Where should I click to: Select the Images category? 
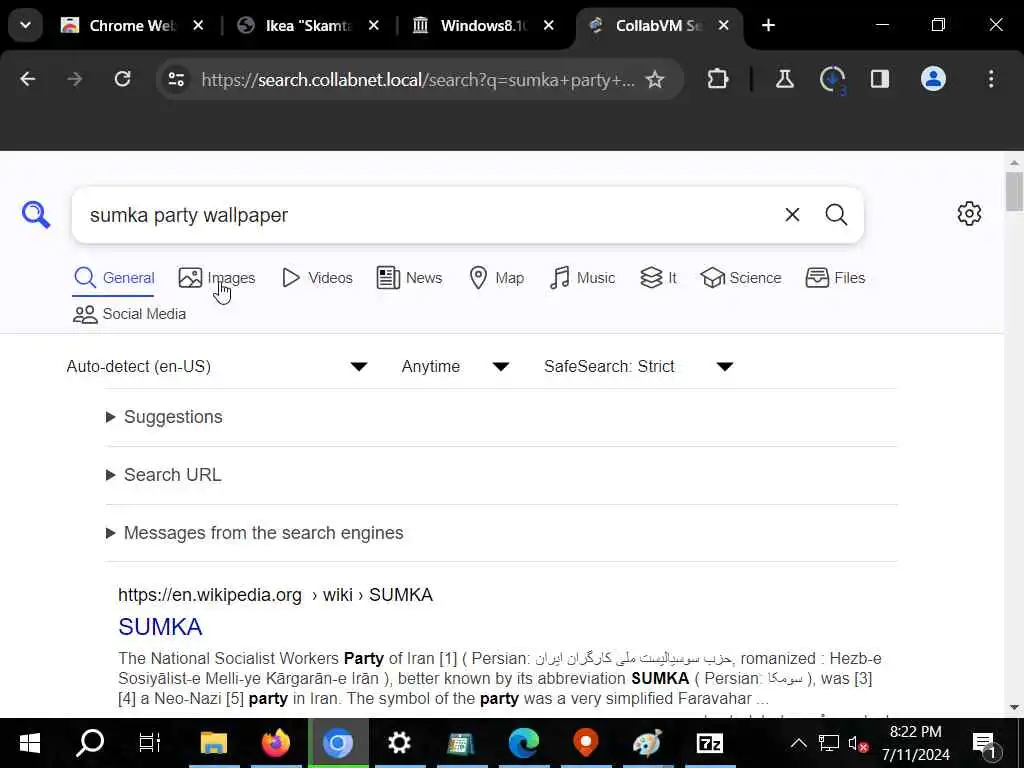tap(217, 278)
